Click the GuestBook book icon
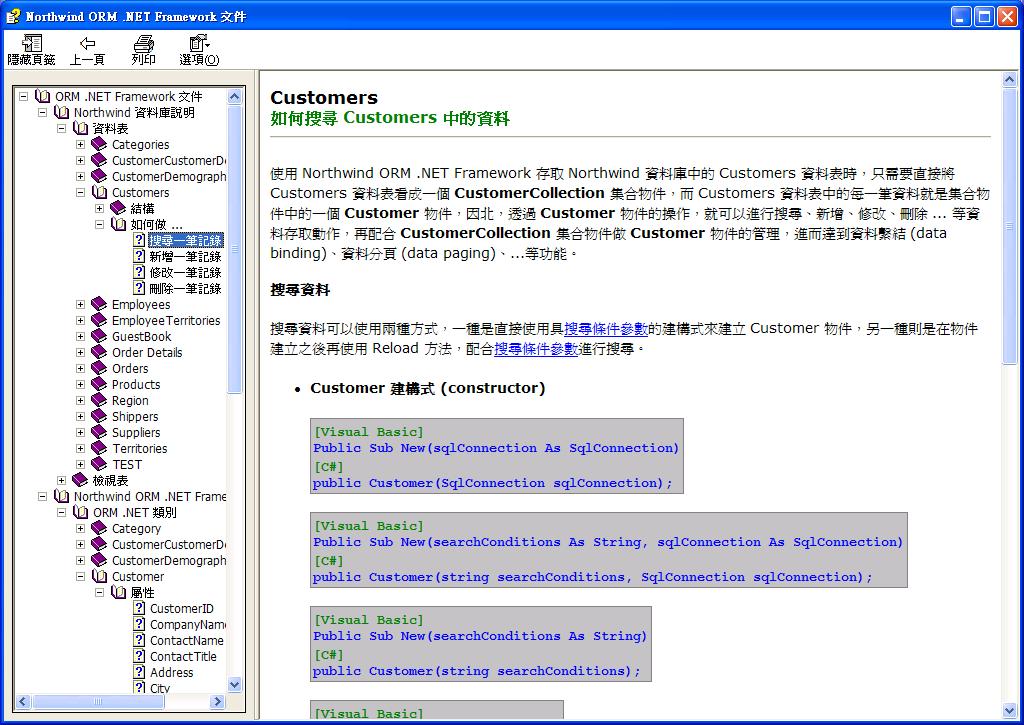 click(99, 336)
